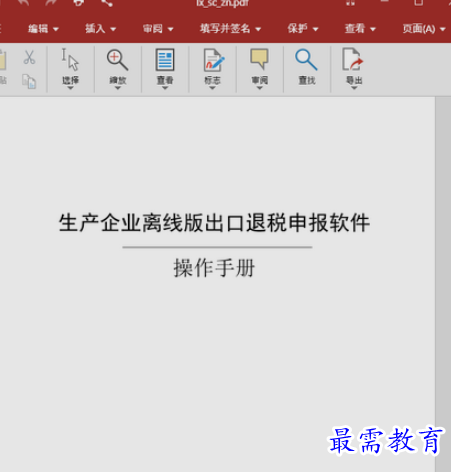
Task: Expand the 页面(A) menu
Action: pos(424,29)
